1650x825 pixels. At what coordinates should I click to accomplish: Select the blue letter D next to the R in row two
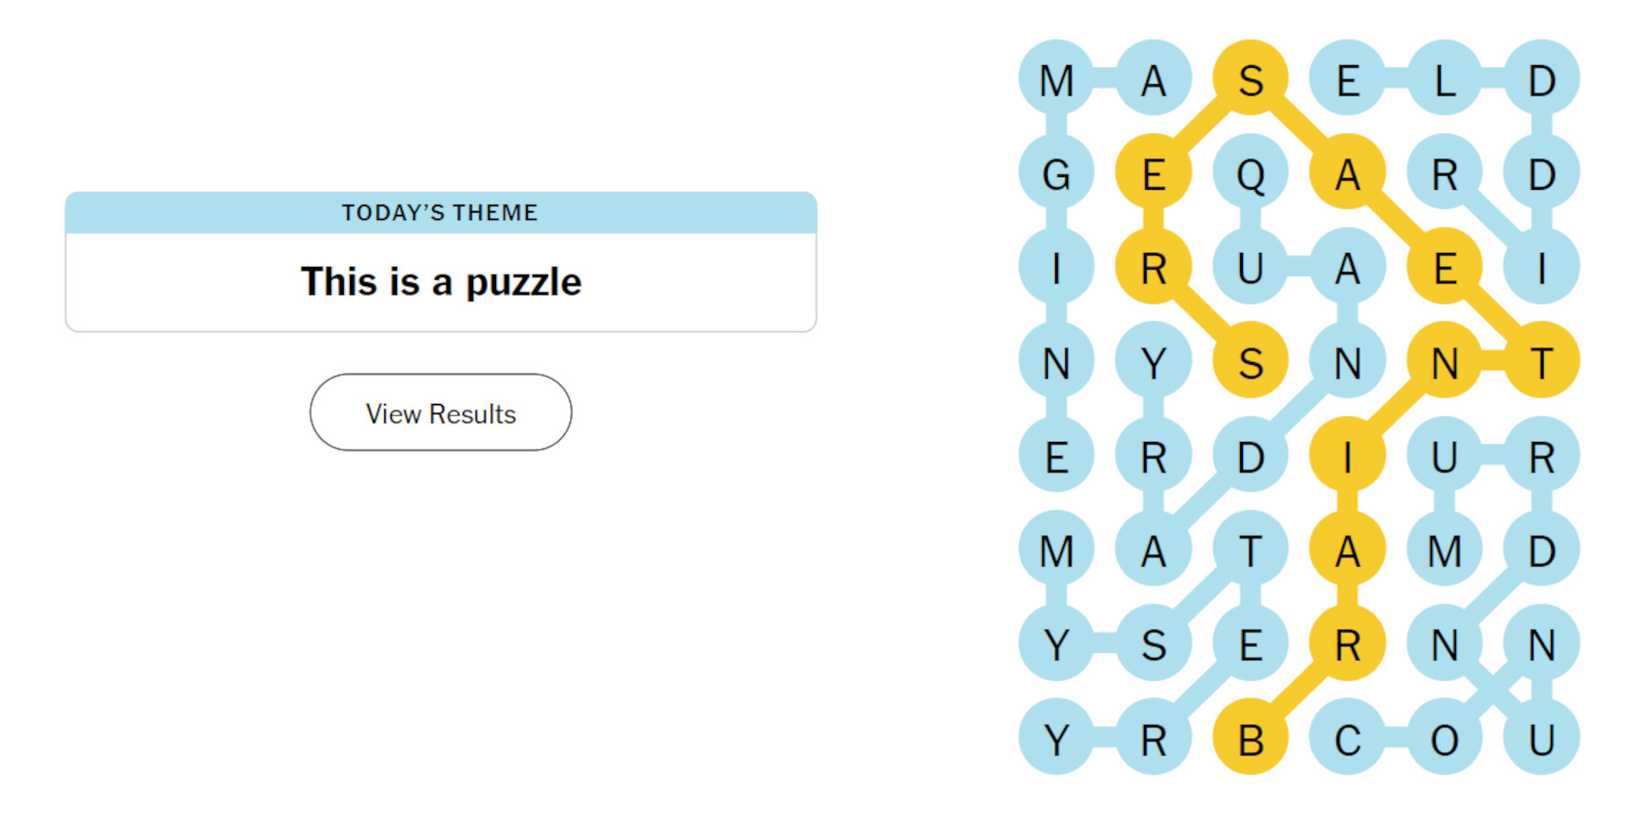click(1543, 175)
